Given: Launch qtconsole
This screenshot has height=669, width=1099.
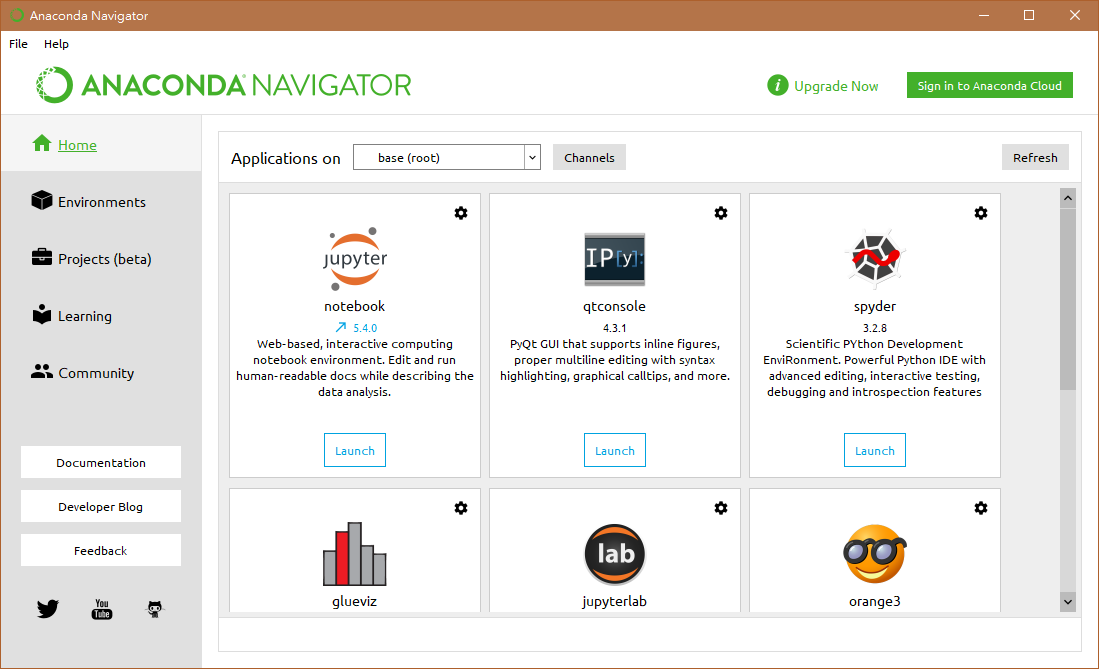Looking at the screenshot, I should [615, 450].
